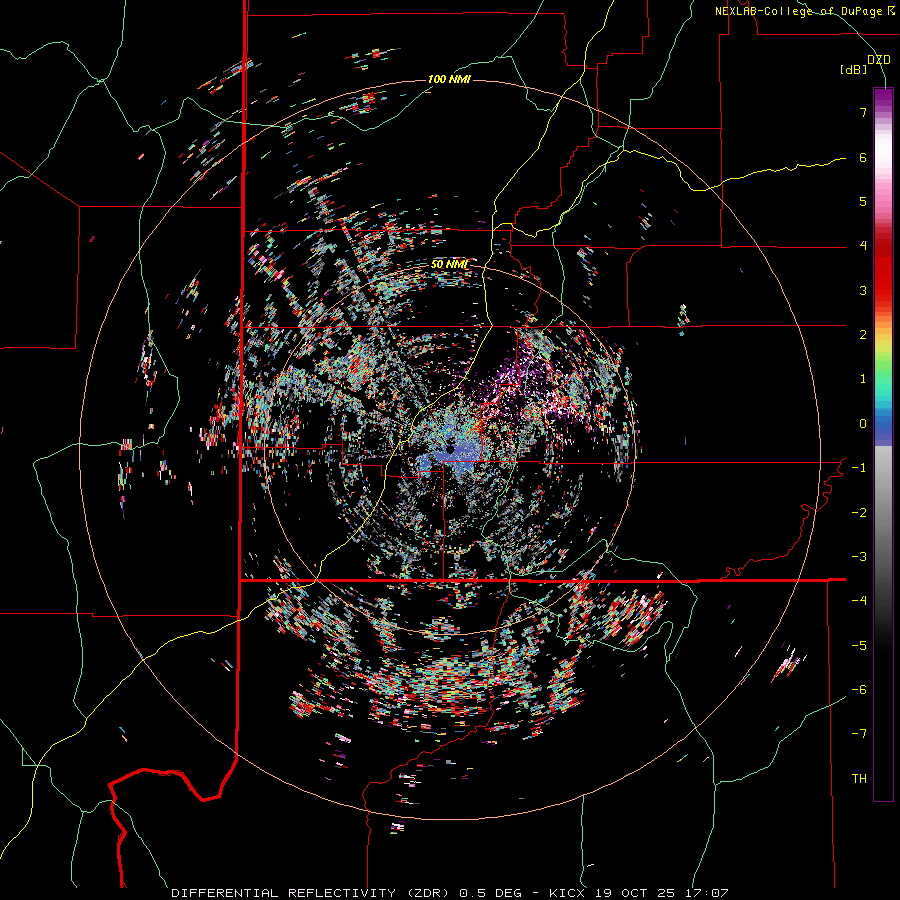Click the 19 OCT 25 date text
The image size is (900, 900).
635,893
